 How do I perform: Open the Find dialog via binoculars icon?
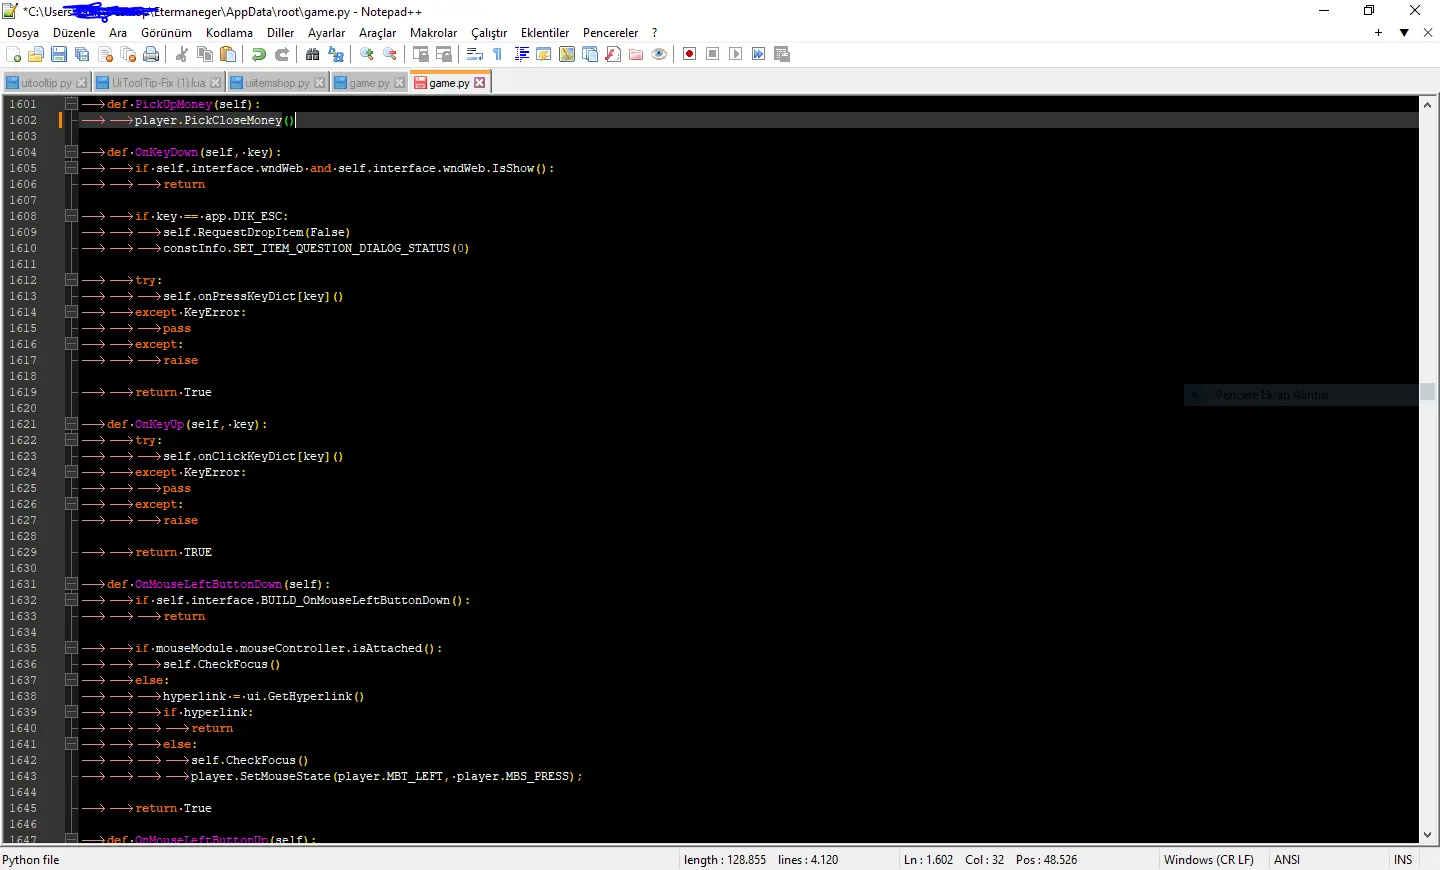(314, 54)
